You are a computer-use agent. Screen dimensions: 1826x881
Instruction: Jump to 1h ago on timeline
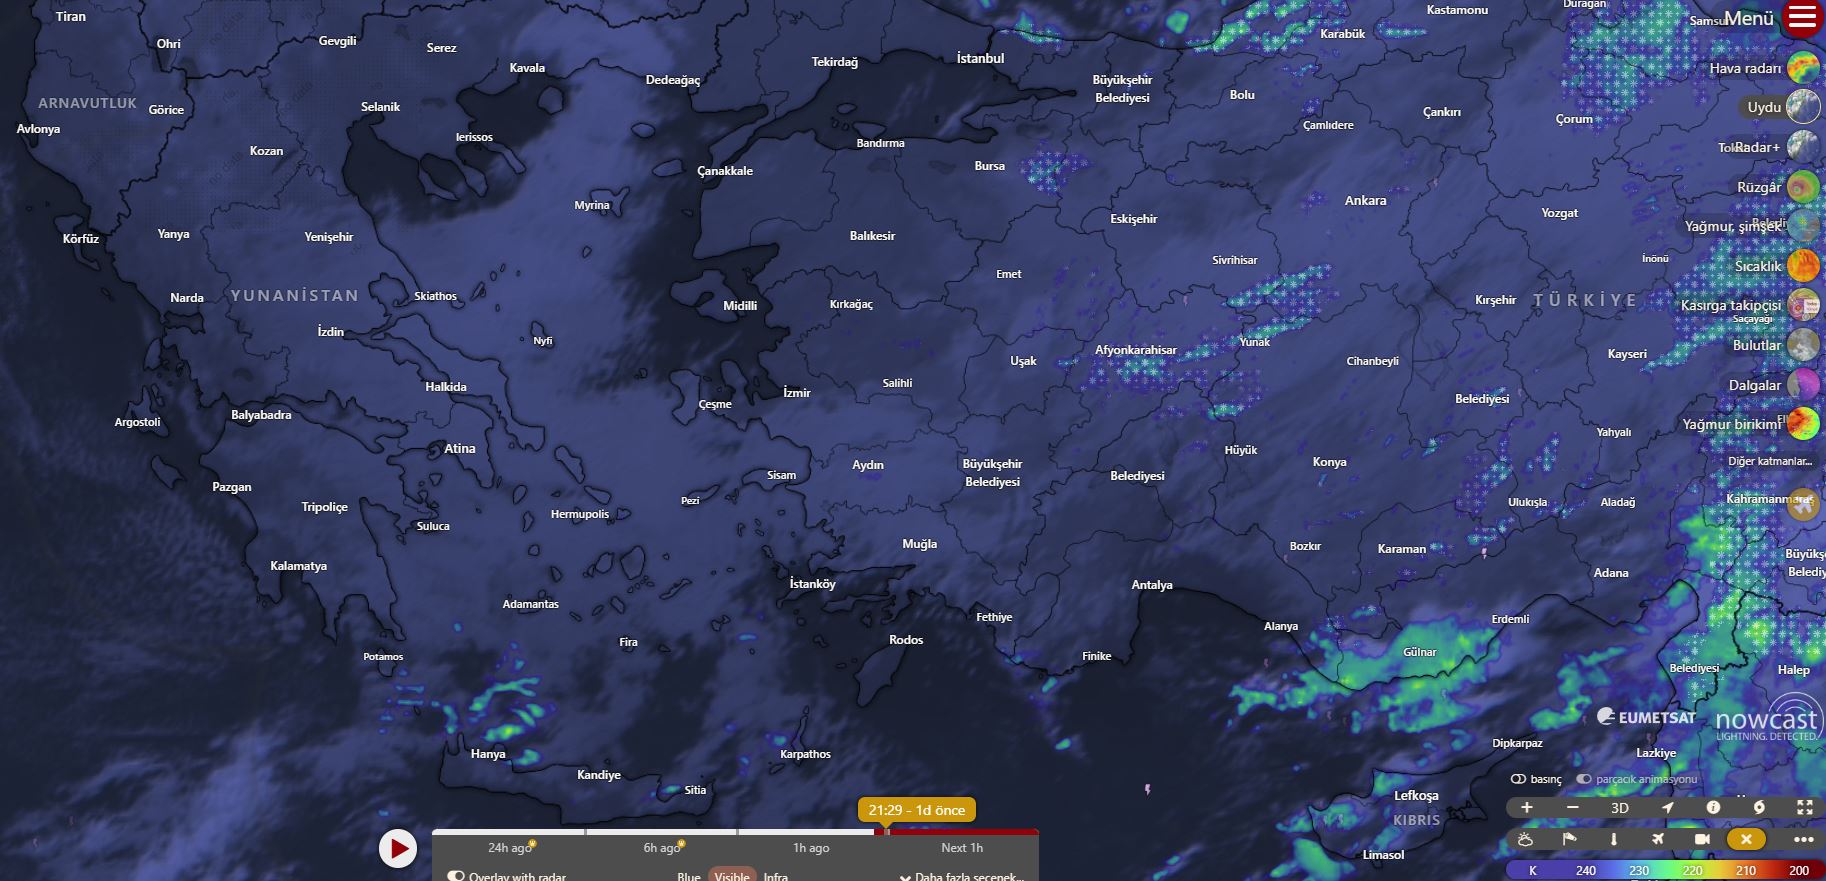(811, 848)
